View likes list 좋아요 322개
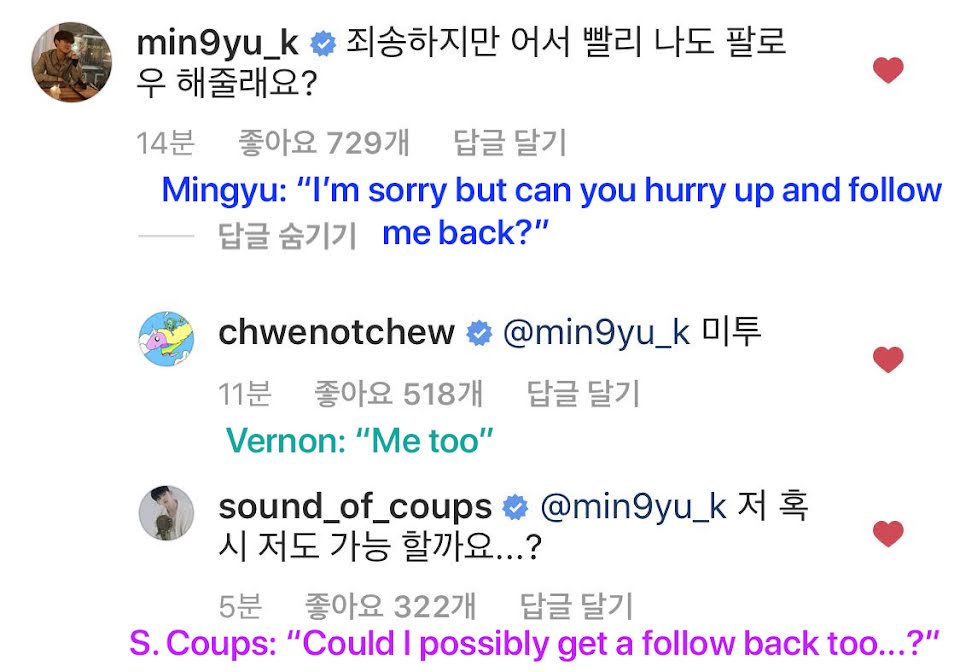This screenshot has width=960, height=672. (x=391, y=606)
